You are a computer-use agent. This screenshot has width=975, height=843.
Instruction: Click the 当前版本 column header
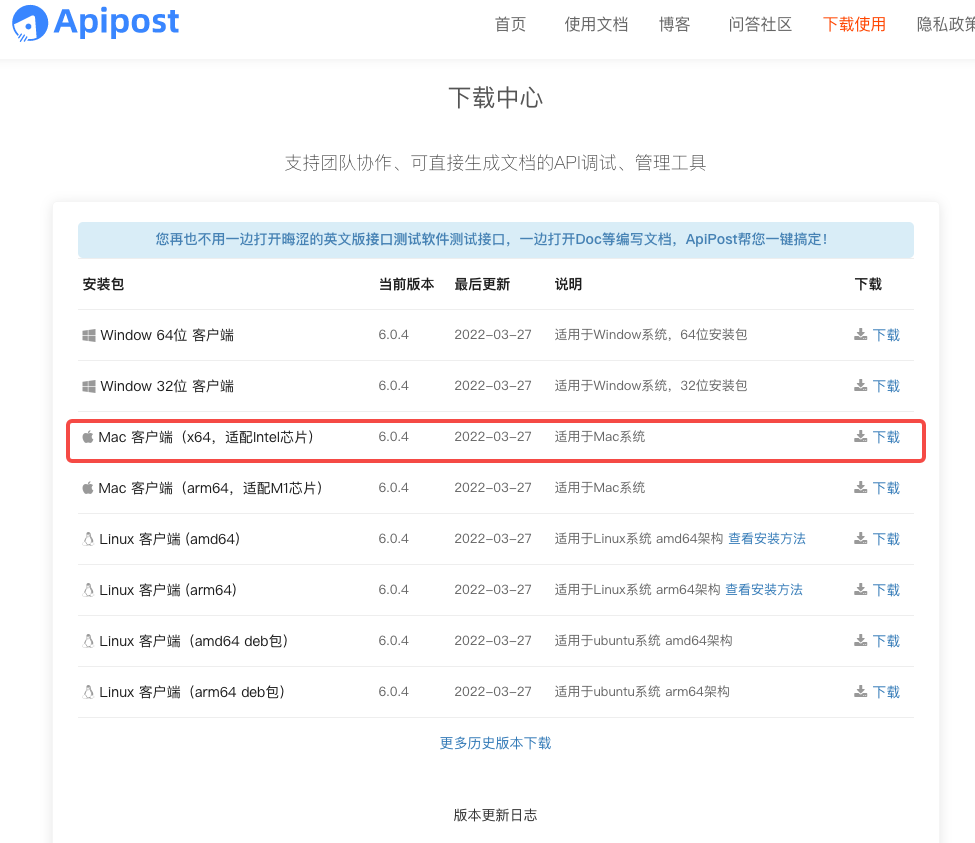point(407,284)
